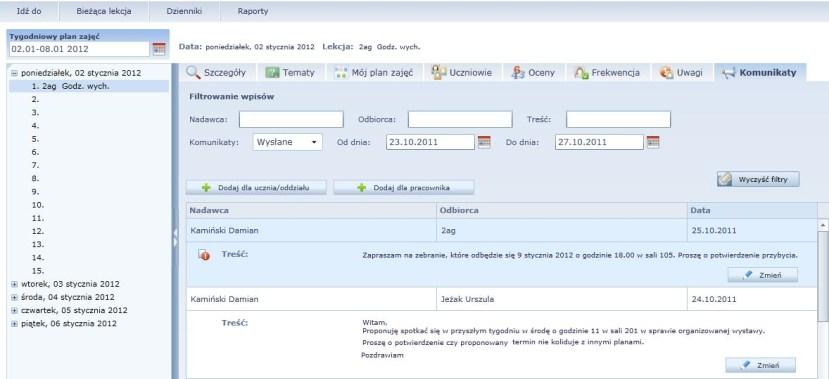This screenshot has width=829, height=379.
Task: Select lesson slot 8 in the tree
Action: click(x=35, y=179)
